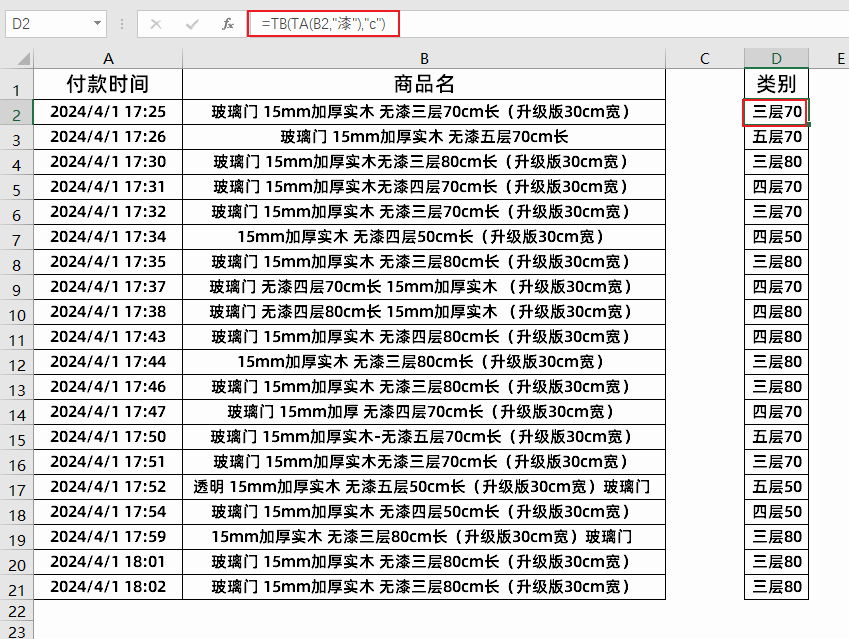The image size is (849, 639).
Task: Click product cell 玻璃门 15mm加厚 无漆四层70cm长
Action: [424, 412]
